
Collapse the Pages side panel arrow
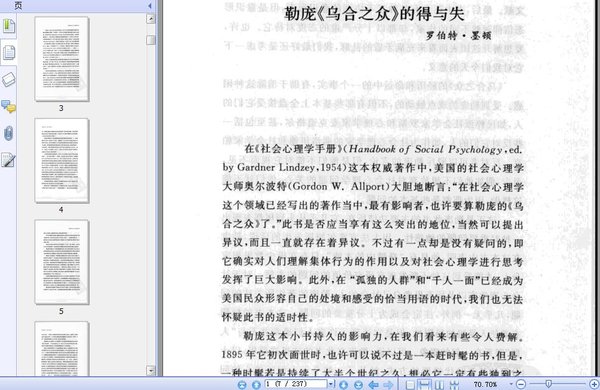[150, 5]
